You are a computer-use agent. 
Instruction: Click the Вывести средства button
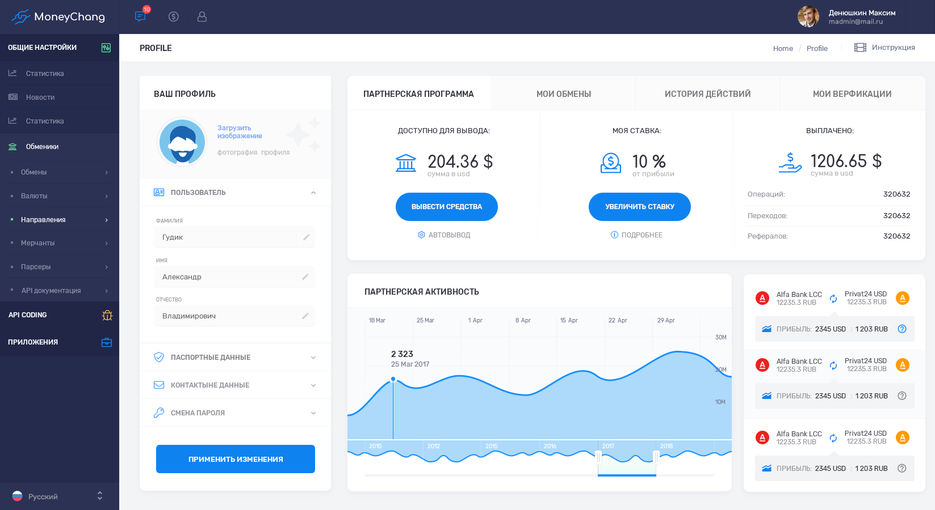pyautogui.click(x=447, y=206)
